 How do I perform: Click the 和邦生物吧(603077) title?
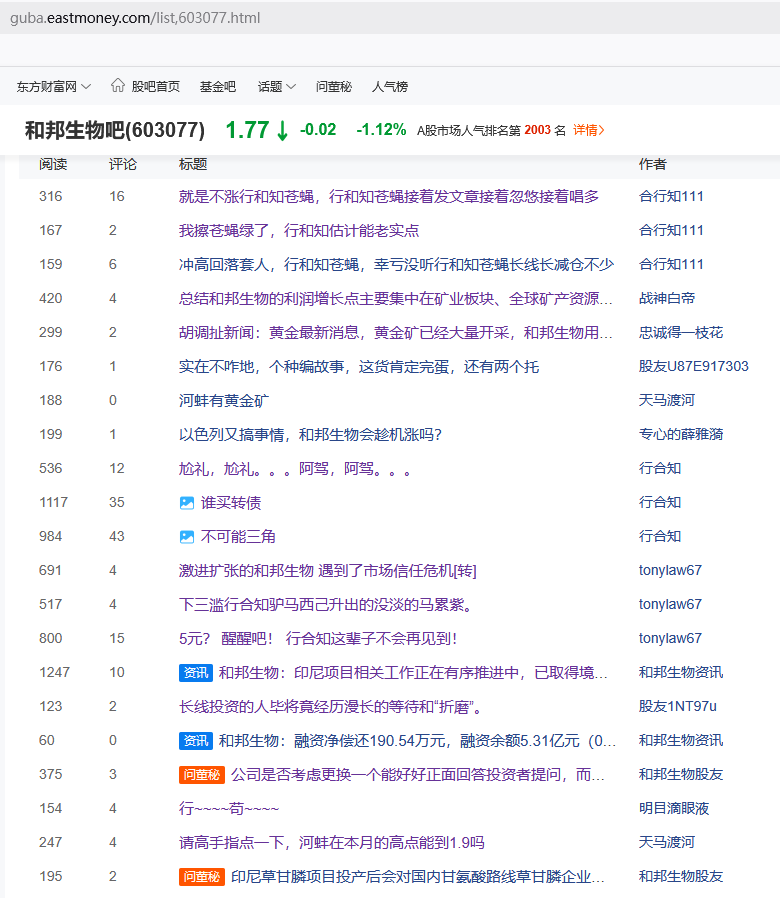click(x=115, y=130)
